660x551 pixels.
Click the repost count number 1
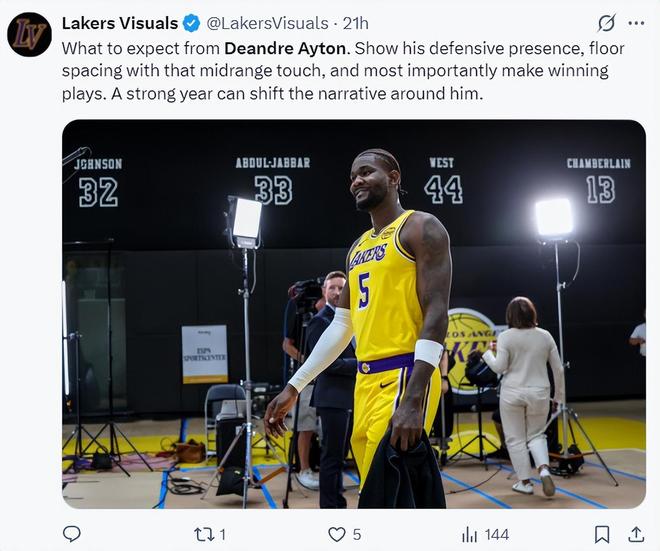pos(222,535)
